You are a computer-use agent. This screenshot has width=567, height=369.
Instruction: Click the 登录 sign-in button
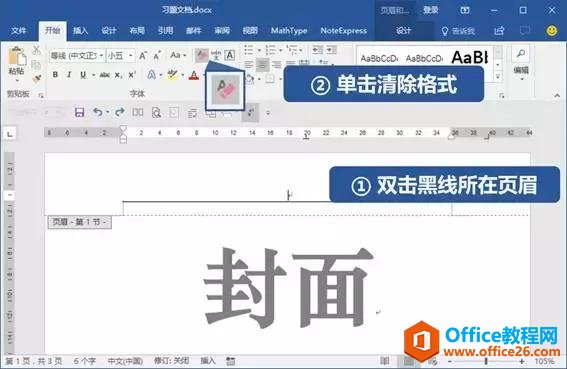[431, 10]
